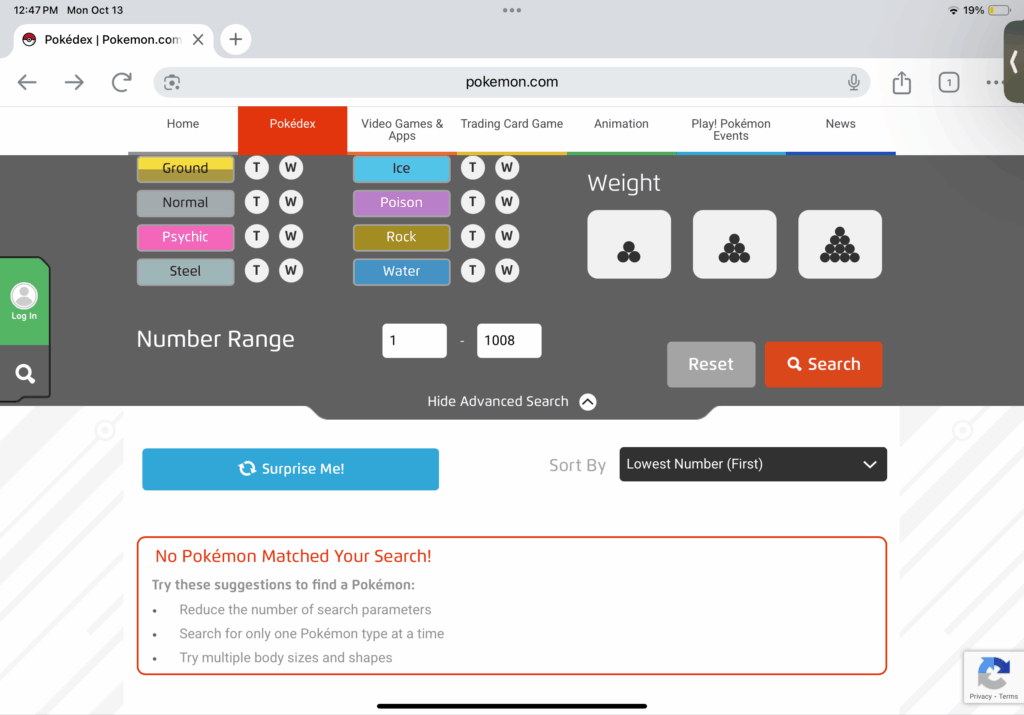Viewport: 1024px width, 715px height.
Task: Toggle Ice type T button
Action: pyautogui.click(x=473, y=168)
